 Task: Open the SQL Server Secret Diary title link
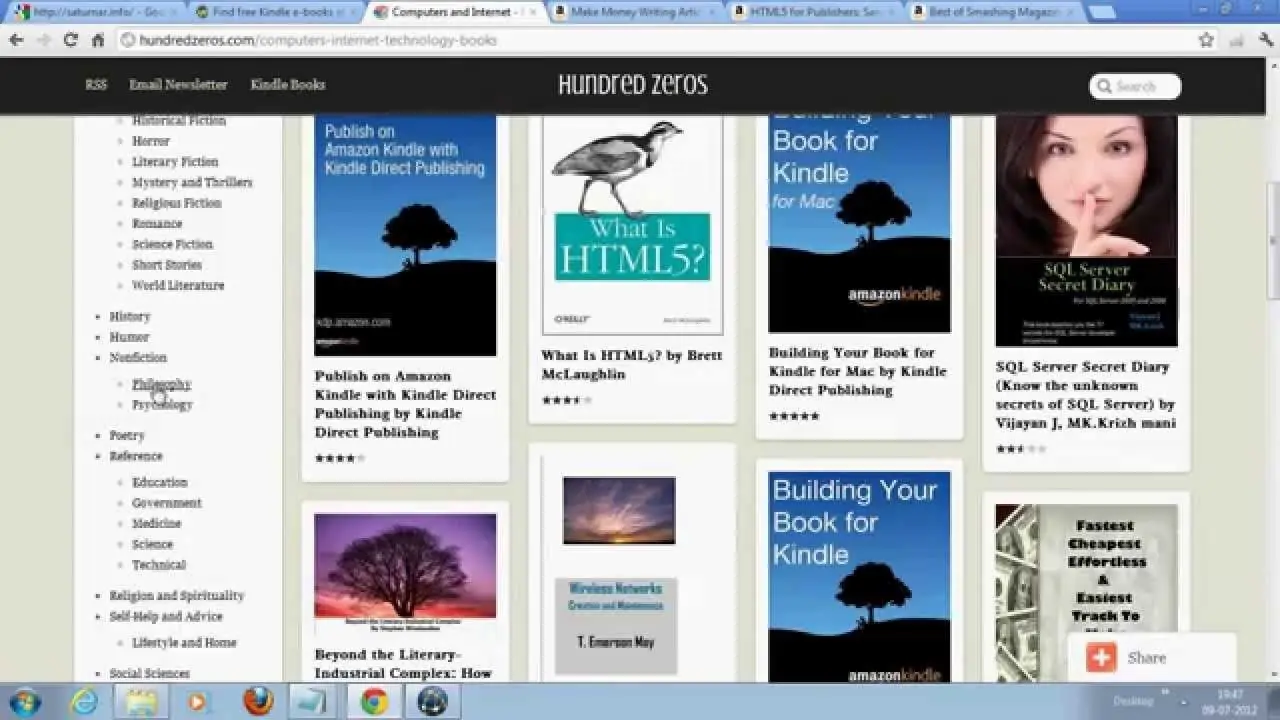tap(1085, 395)
